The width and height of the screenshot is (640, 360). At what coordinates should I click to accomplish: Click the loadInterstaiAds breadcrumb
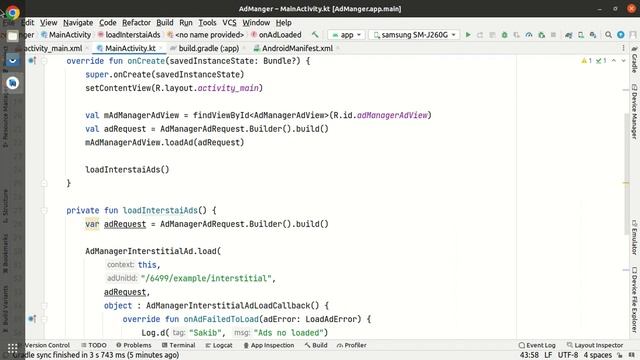pyautogui.click(x=129, y=35)
